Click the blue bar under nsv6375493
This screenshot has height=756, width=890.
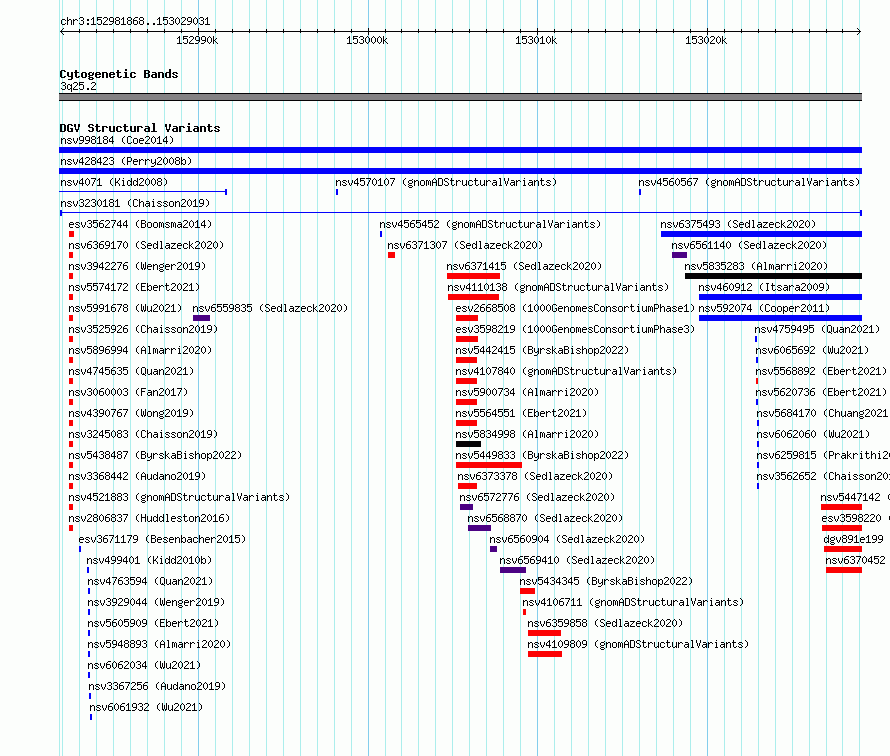click(x=762, y=234)
